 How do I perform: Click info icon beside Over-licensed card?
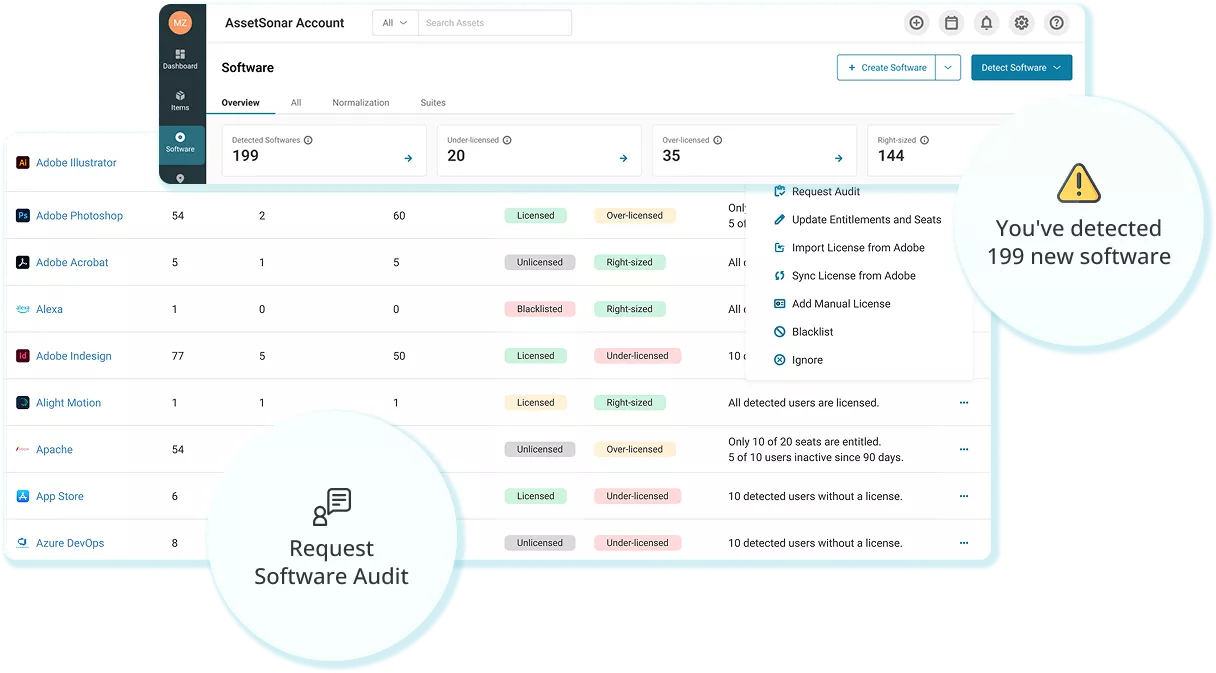[x=718, y=140]
